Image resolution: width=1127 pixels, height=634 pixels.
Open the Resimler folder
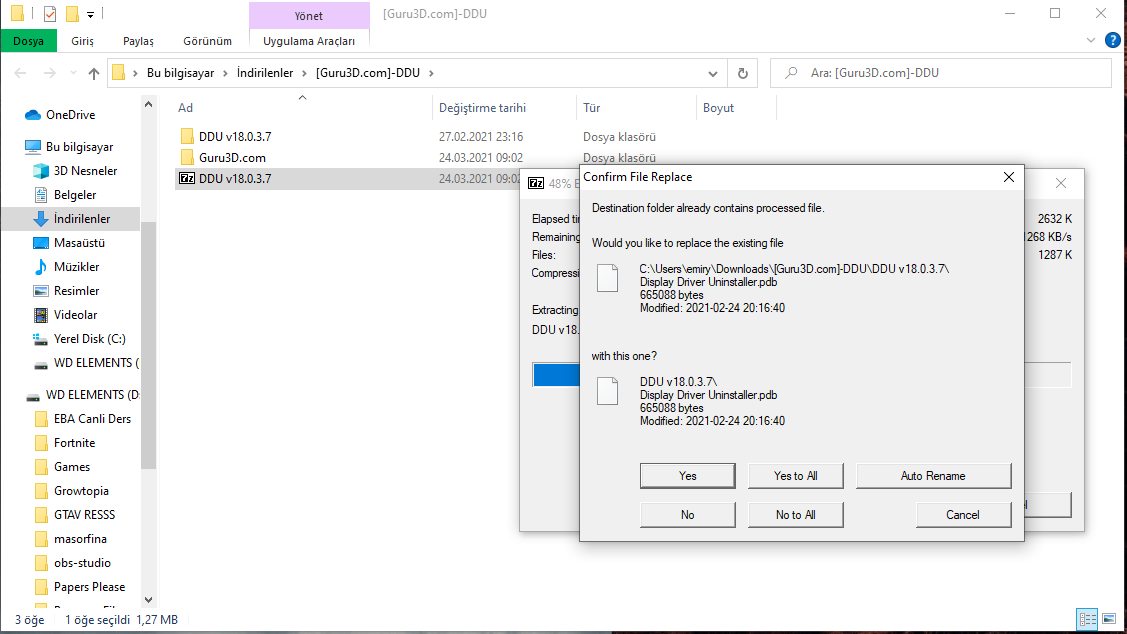click(x=76, y=291)
